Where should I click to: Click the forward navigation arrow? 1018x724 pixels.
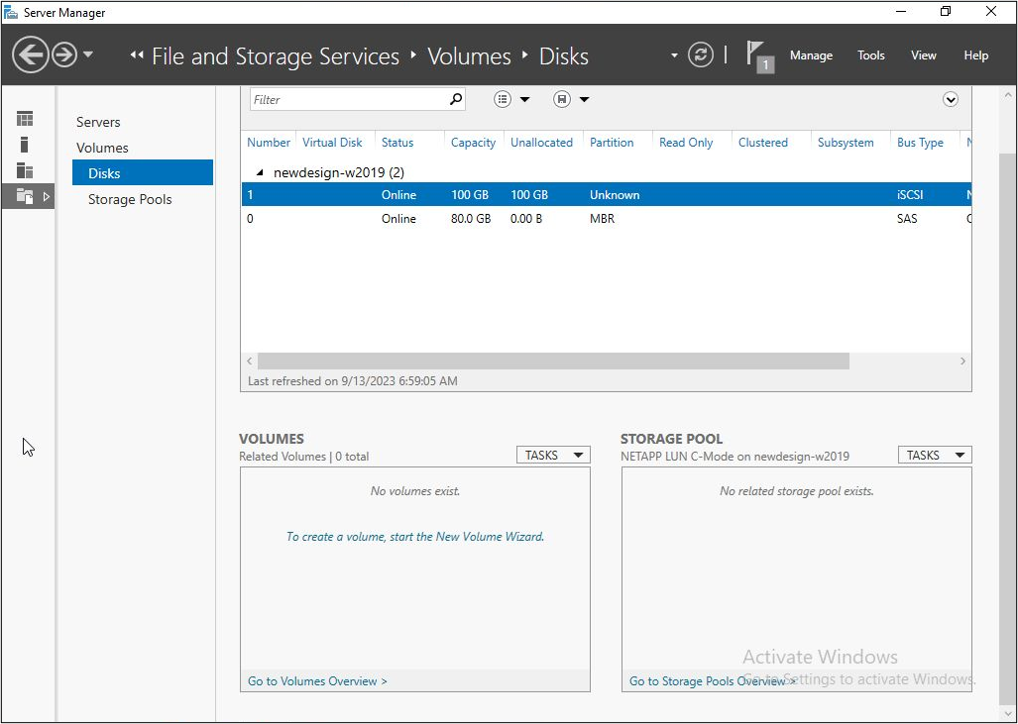click(65, 55)
